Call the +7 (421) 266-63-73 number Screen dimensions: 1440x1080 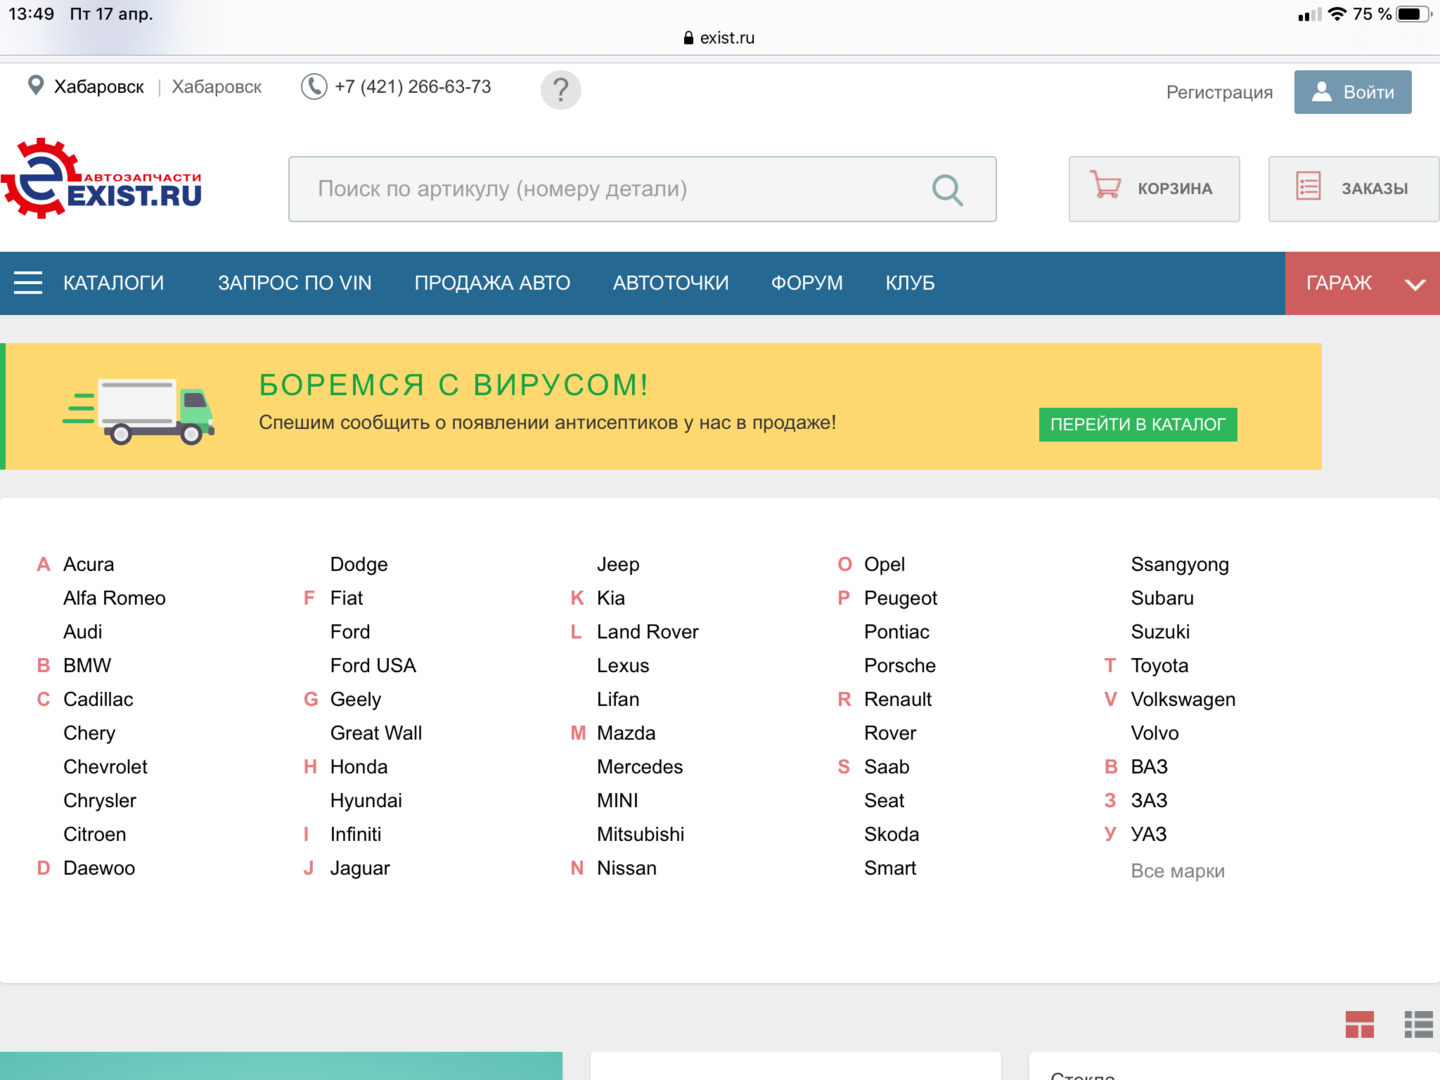pyautogui.click(x=413, y=87)
